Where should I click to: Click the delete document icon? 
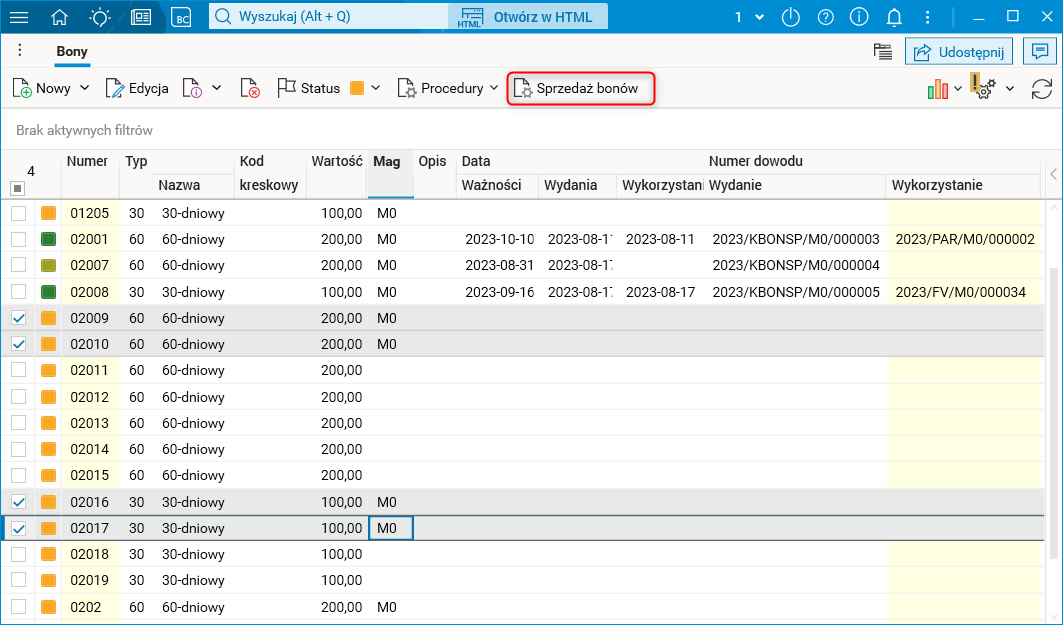(250, 88)
